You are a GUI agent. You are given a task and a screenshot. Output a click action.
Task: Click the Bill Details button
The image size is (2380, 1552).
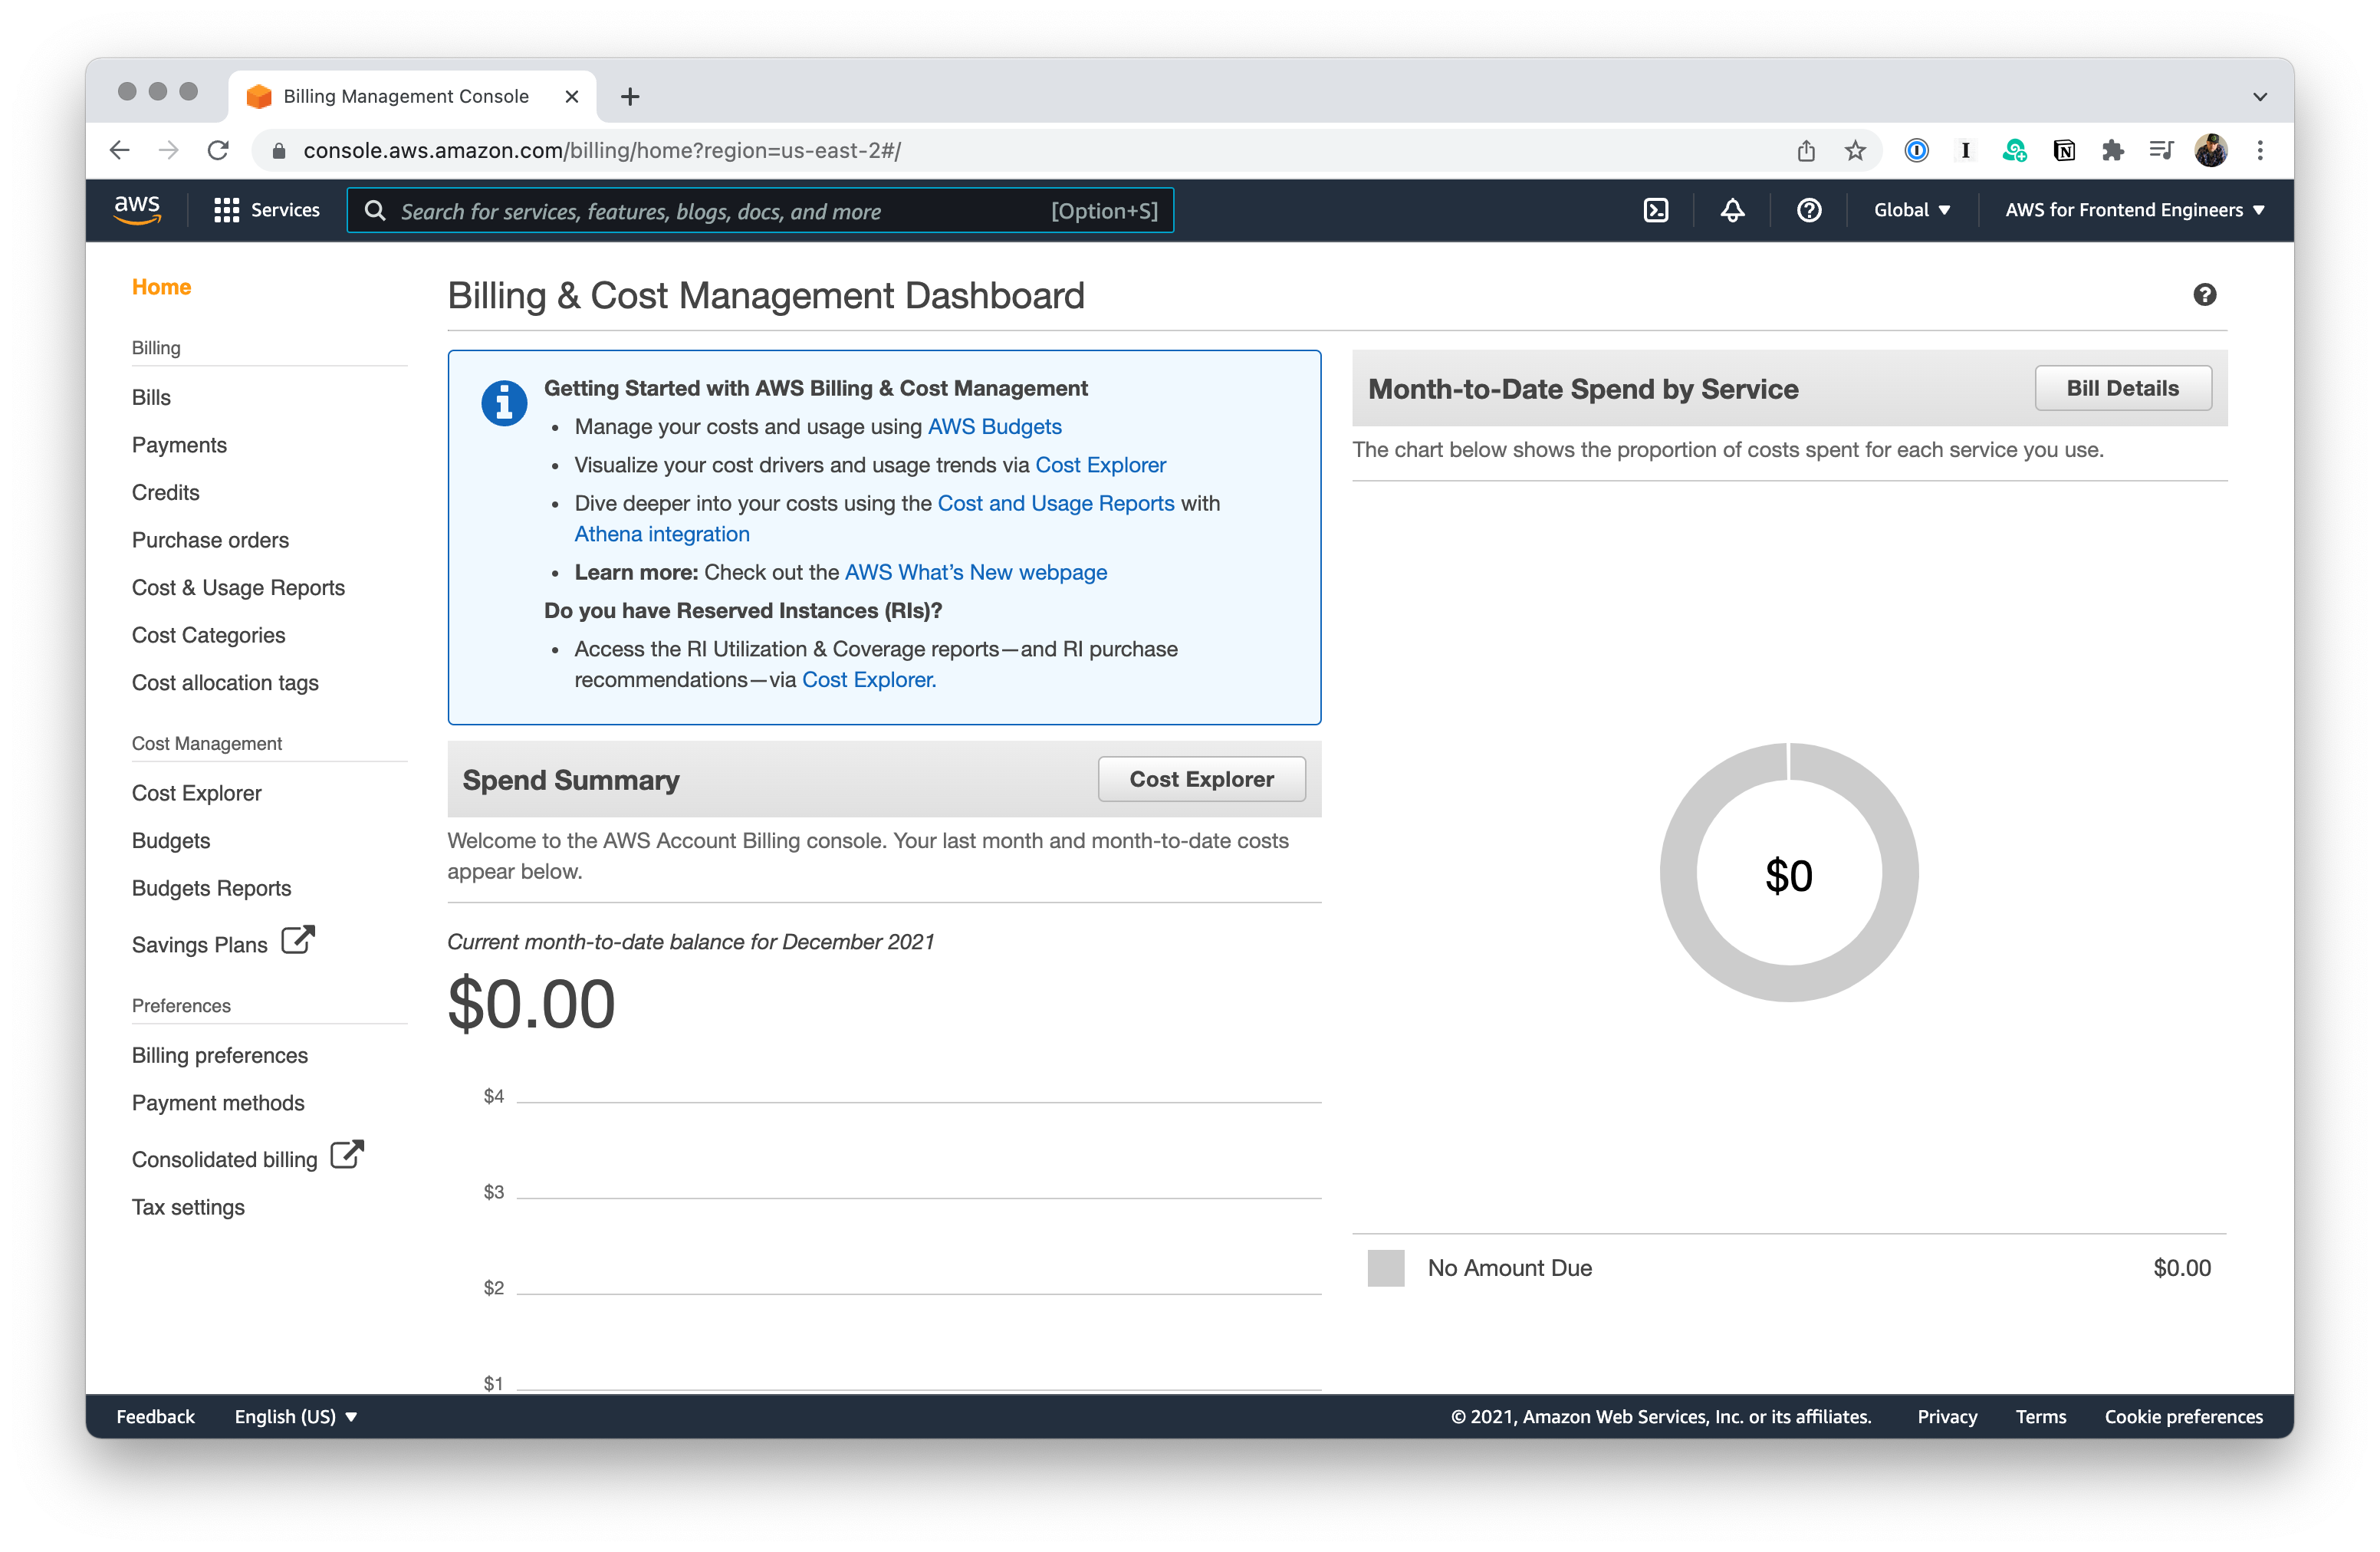pos(2123,388)
